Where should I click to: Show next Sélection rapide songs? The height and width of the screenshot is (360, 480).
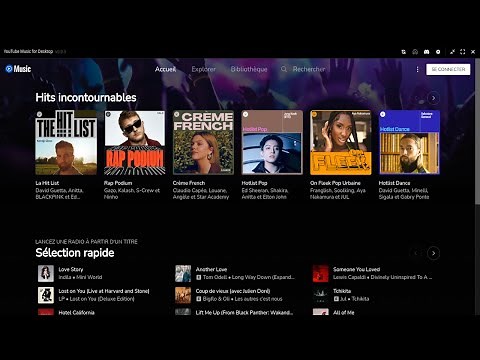click(x=433, y=253)
